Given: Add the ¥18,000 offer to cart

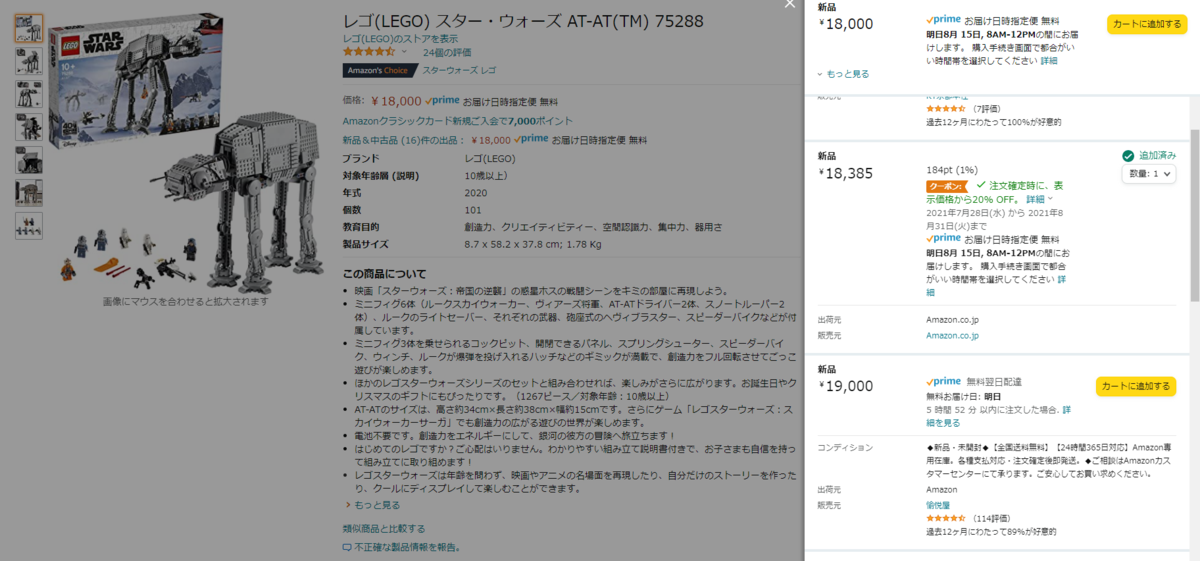Looking at the screenshot, I should coord(1145,24).
